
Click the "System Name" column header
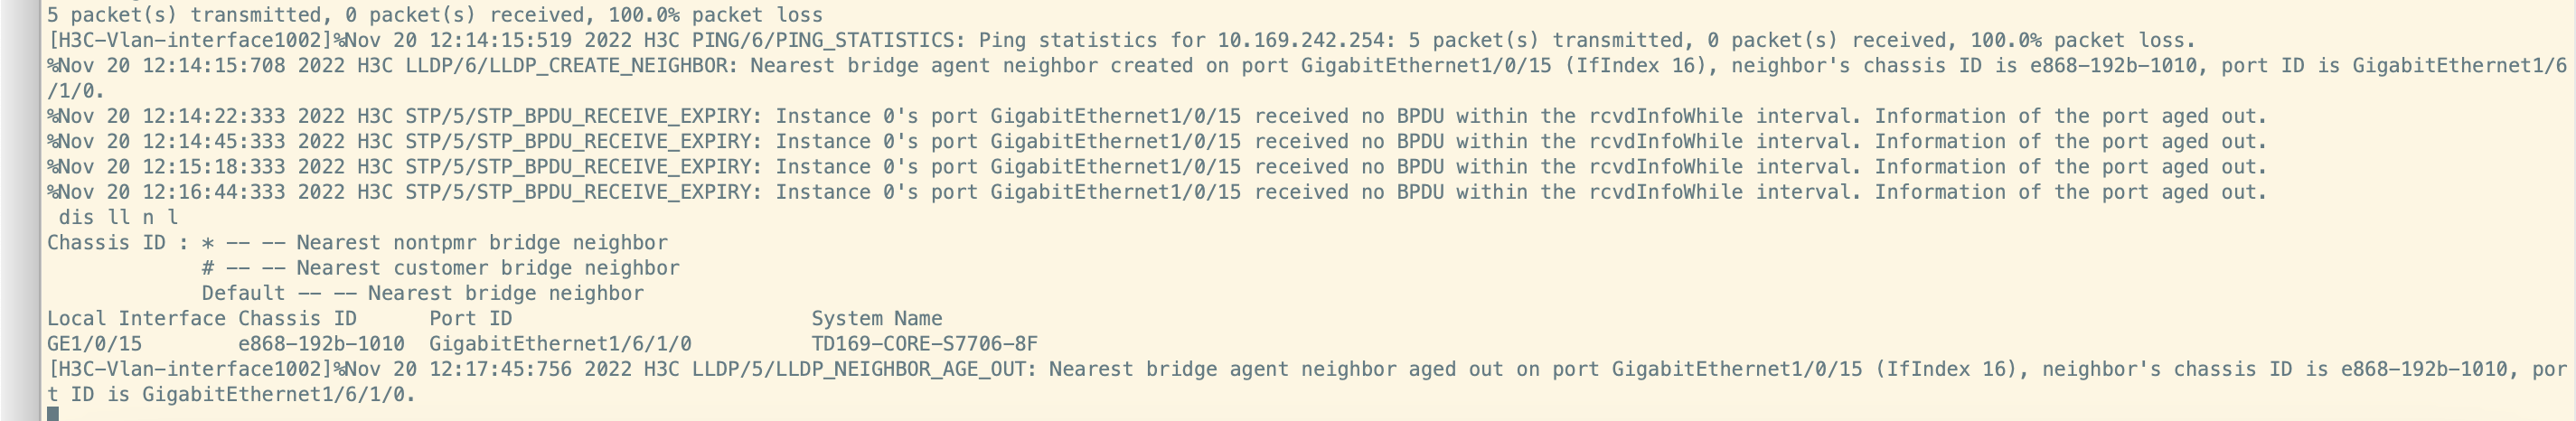[876, 319]
